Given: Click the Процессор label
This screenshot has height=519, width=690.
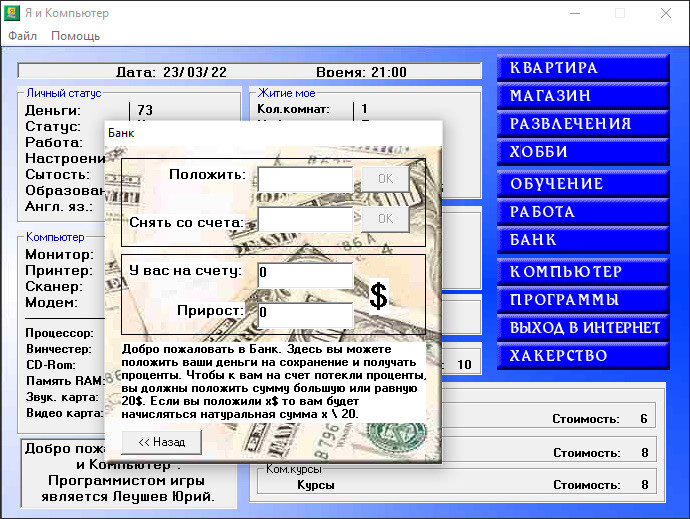Looking at the screenshot, I should tap(59, 333).
